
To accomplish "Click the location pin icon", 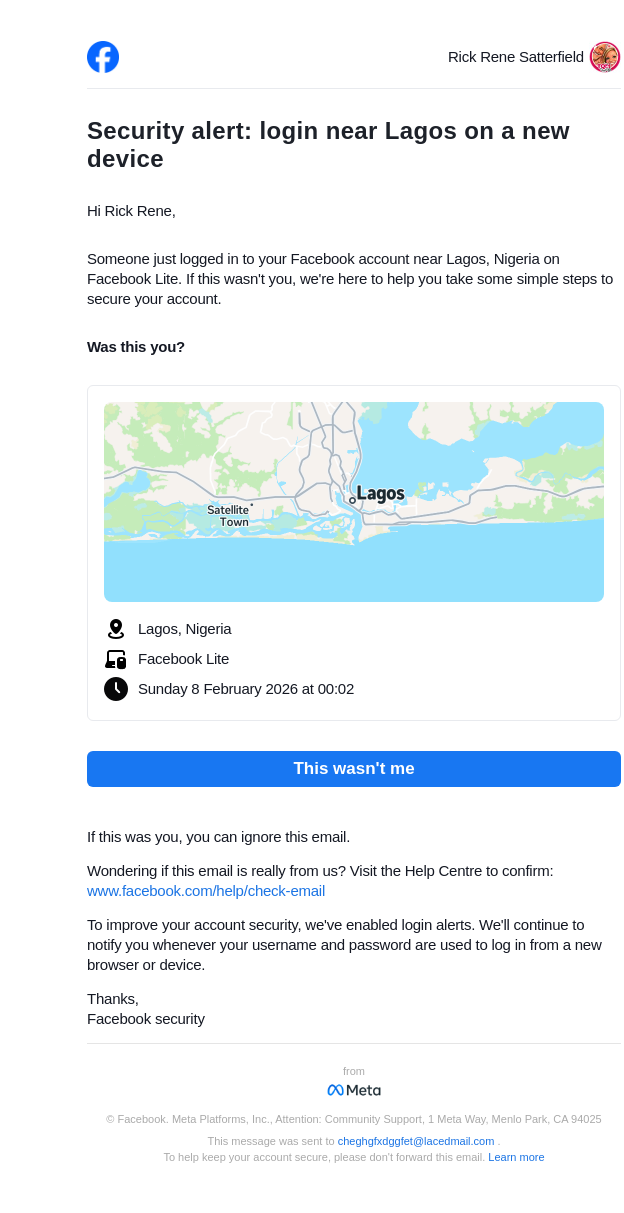I will (116, 629).
